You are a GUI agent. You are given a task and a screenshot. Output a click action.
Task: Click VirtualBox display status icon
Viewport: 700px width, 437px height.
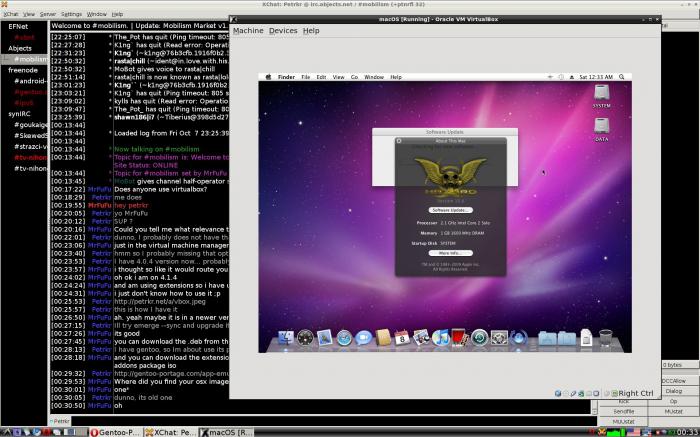point(596,393)
